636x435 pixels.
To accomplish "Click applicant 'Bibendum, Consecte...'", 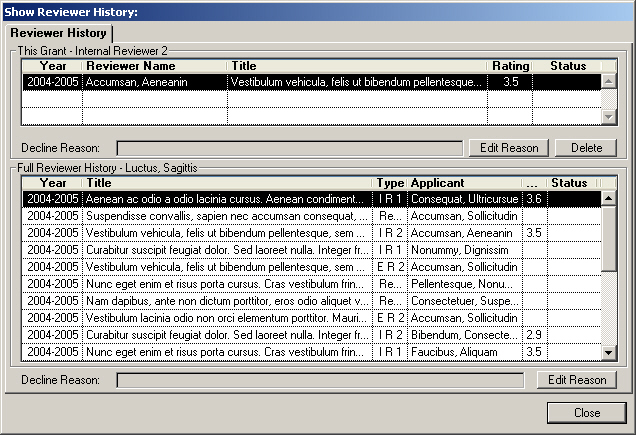I will coord(465,335).
